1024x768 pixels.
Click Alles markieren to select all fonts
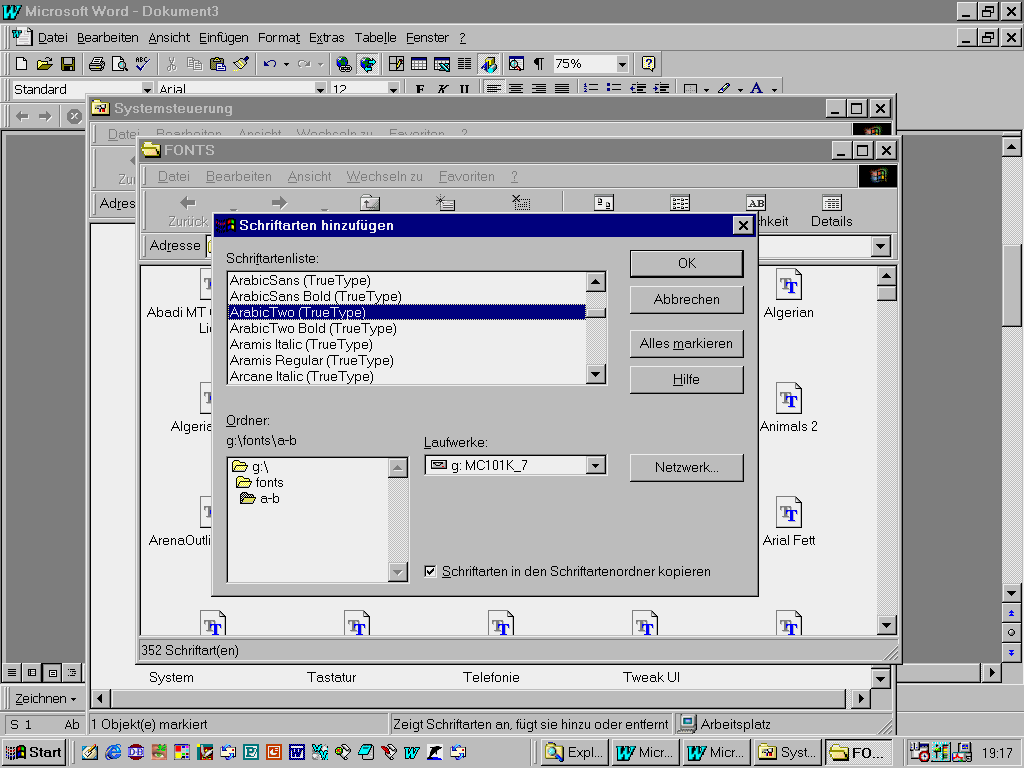[686, 344]
